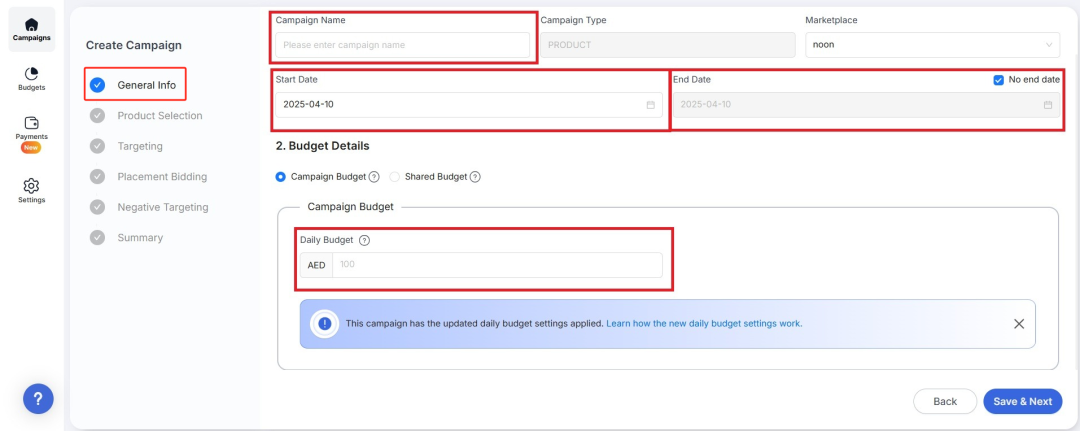Open the Payments wallet icon
The width and height of the screenshot is (1080, 431).
pos(32,123)
